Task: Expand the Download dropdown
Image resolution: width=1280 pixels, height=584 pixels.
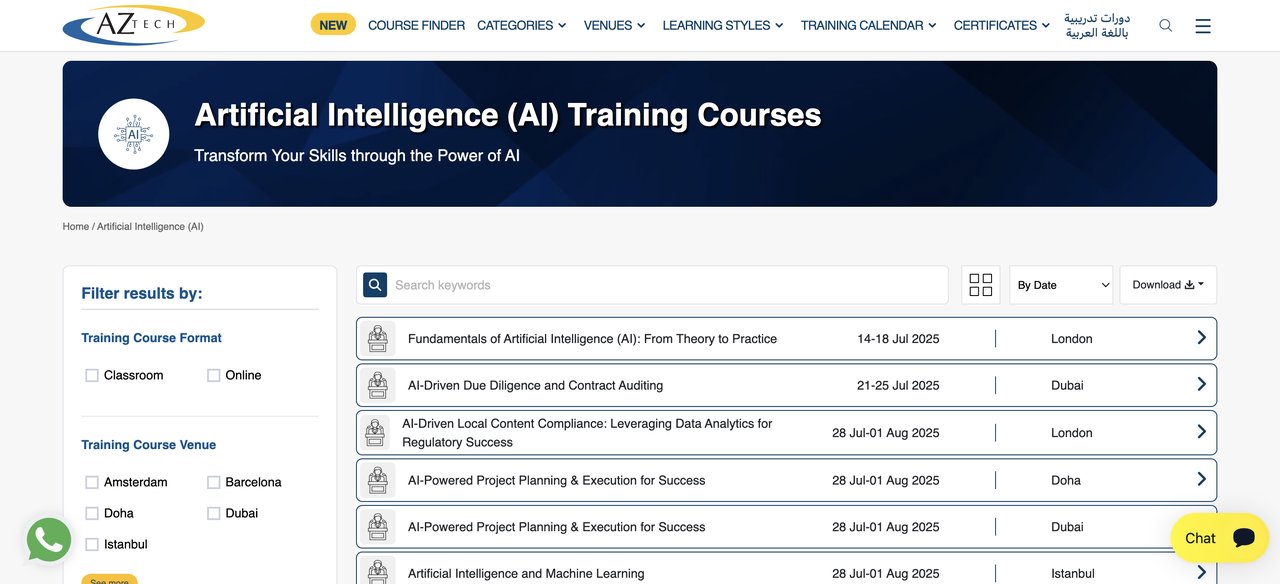Action: pyautogui.click(x=1168, y=285)
